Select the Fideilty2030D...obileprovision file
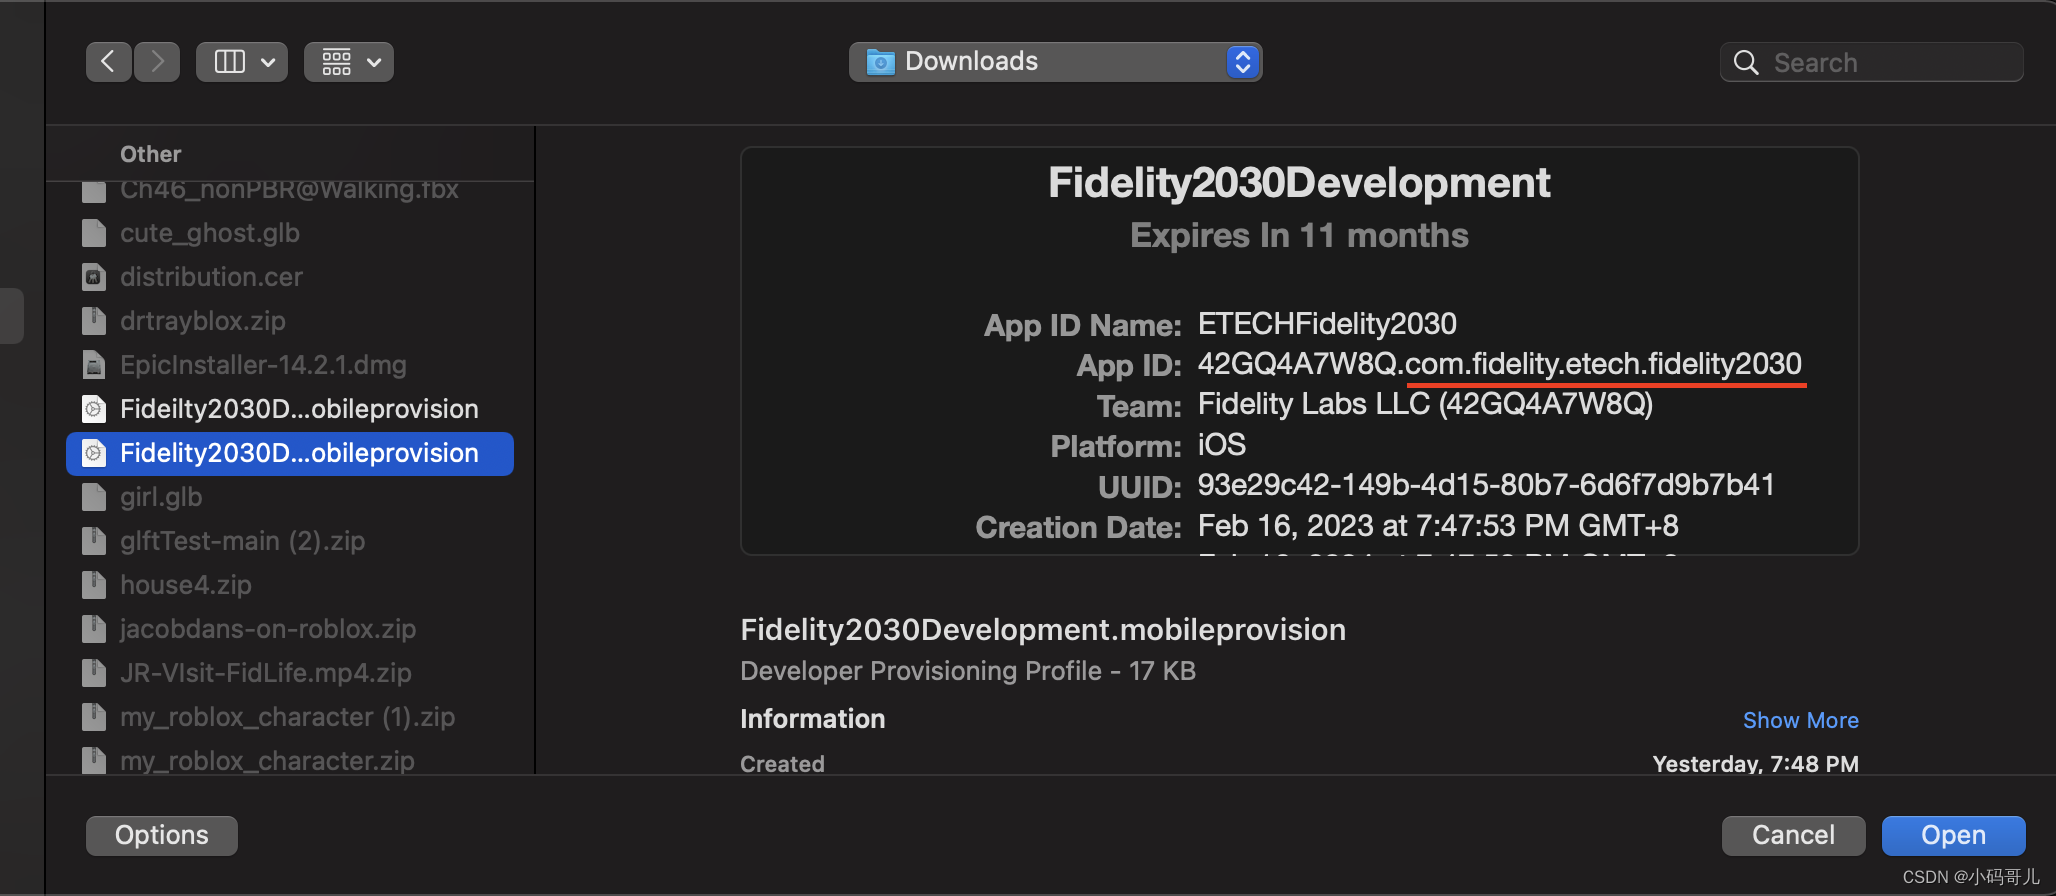The height and width of the screenshot is (896, 2056). tap(290, 409)
